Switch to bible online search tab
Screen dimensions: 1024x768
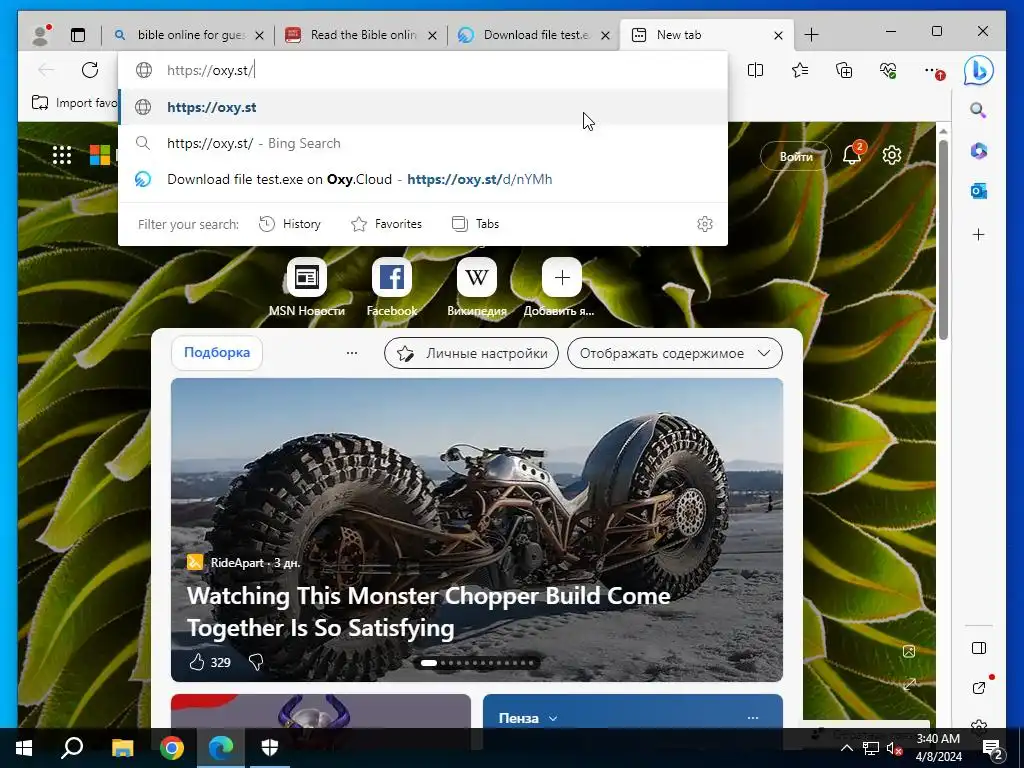tap(188, 35)
